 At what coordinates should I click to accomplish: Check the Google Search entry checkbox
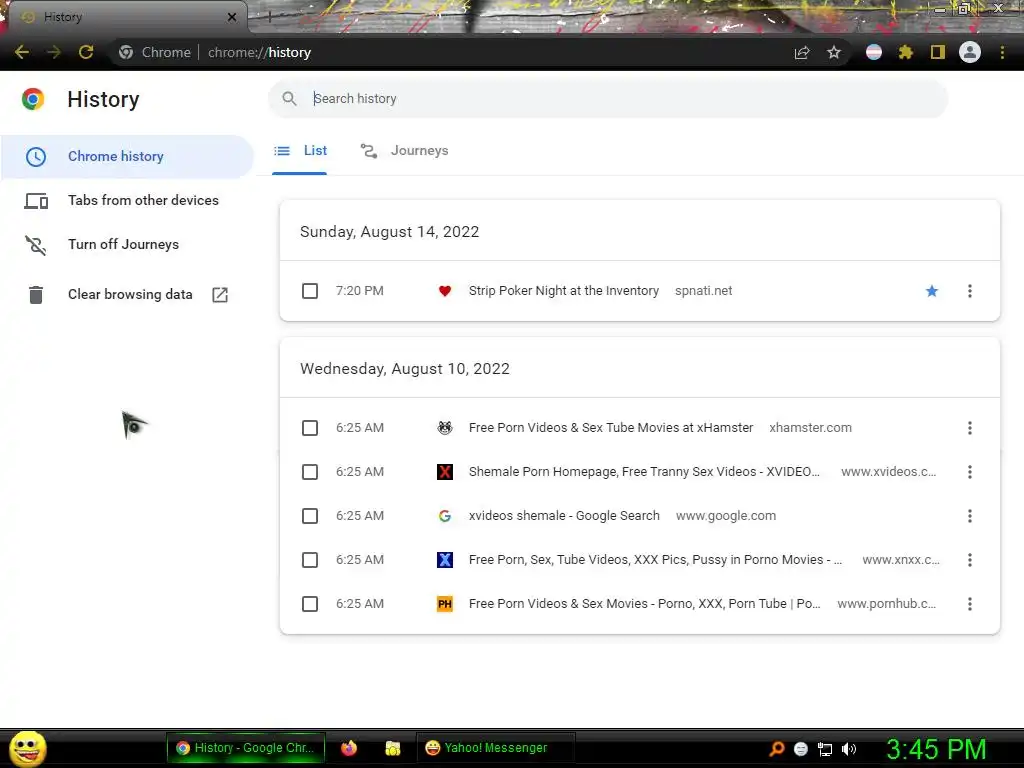[x=310, y=516]
